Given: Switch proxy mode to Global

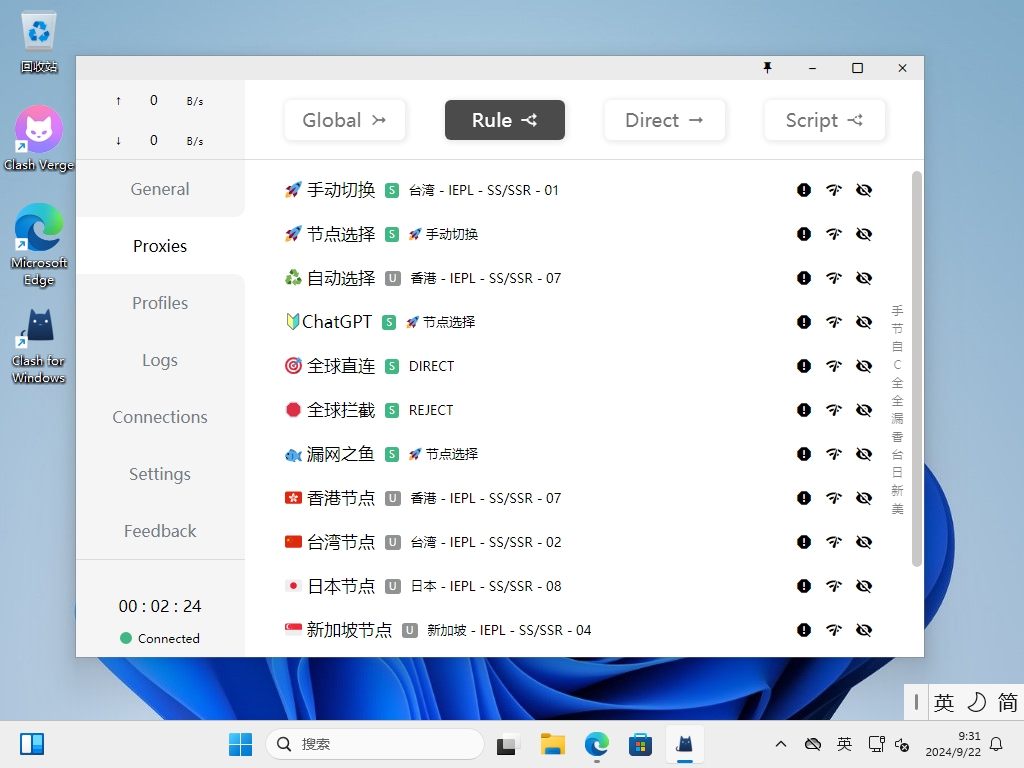Looking at the screenshot, I should point(345,120).
